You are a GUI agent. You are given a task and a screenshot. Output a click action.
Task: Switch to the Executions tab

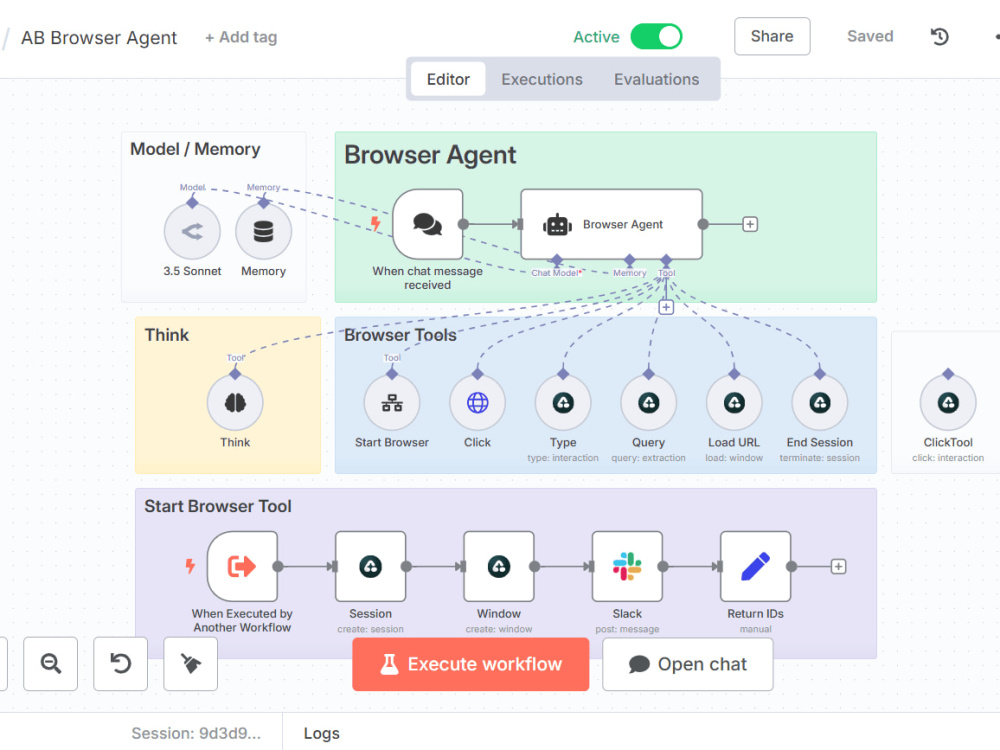(541, 79)
